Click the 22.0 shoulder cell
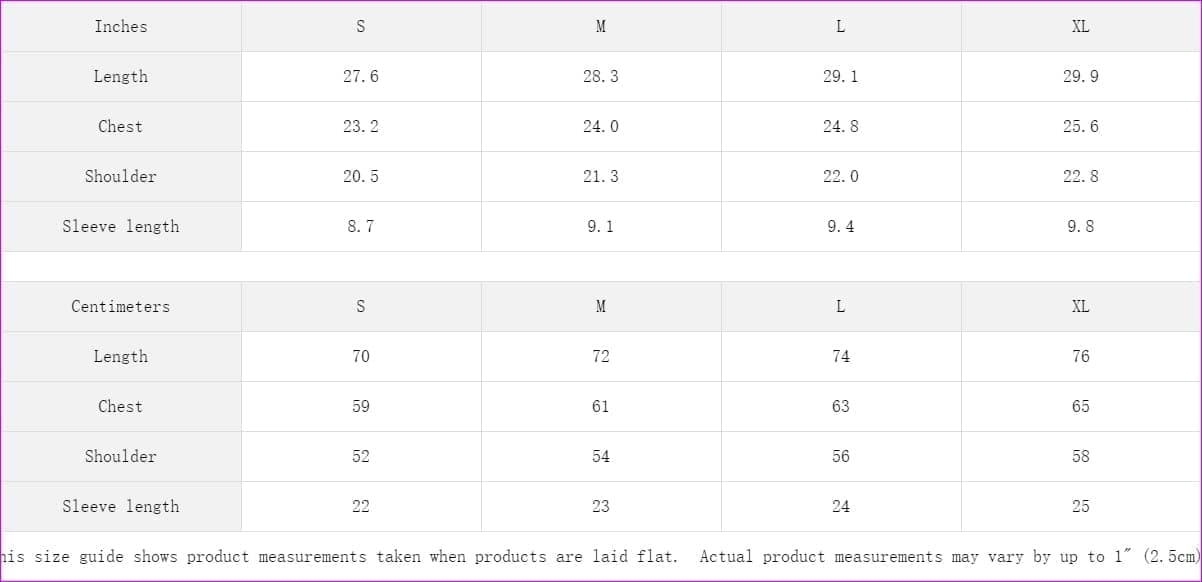1202x582 pixels. point(841,177)
